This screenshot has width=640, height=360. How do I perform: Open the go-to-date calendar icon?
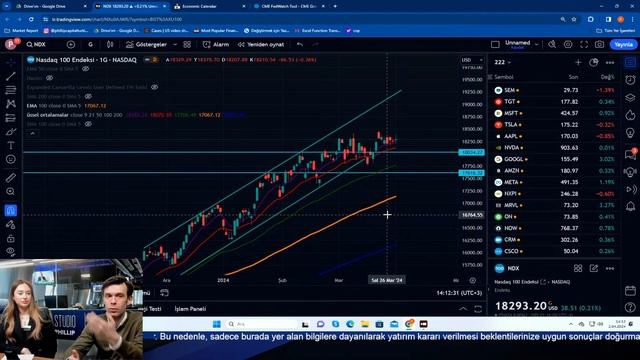point(164,293)
